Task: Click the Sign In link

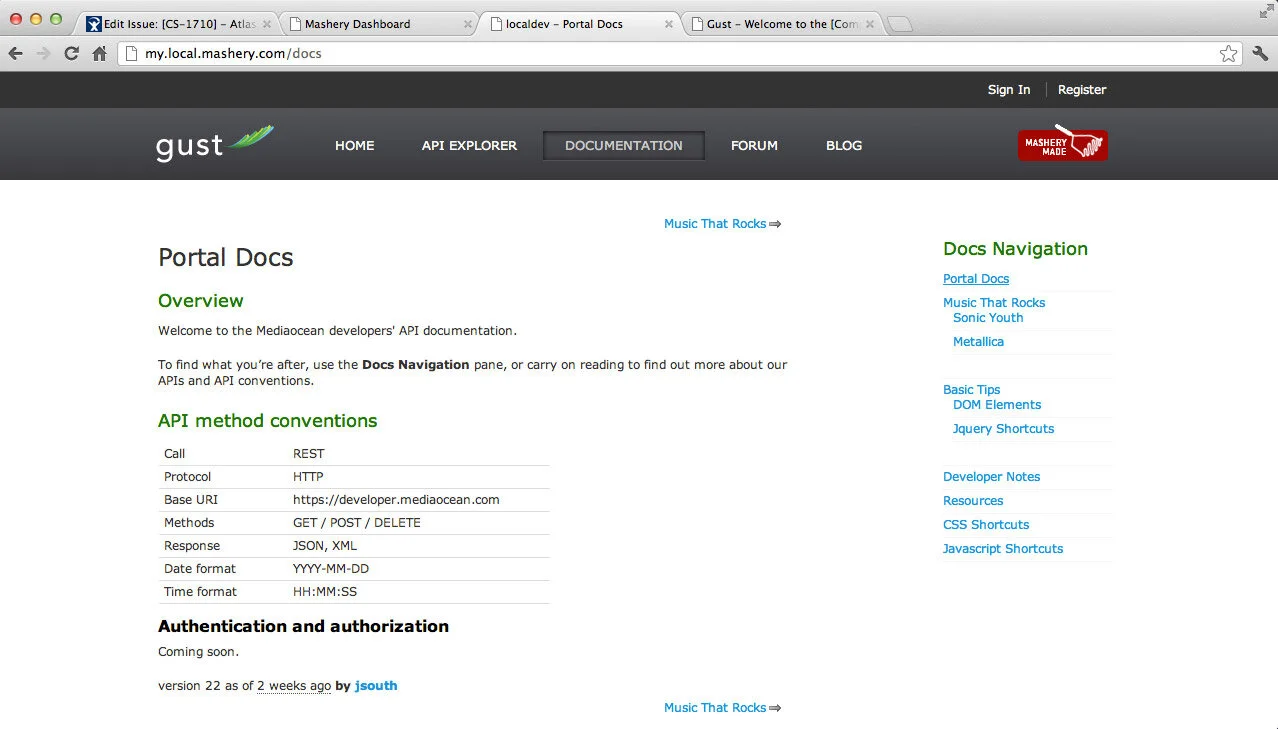Action: click(1009, 90)
